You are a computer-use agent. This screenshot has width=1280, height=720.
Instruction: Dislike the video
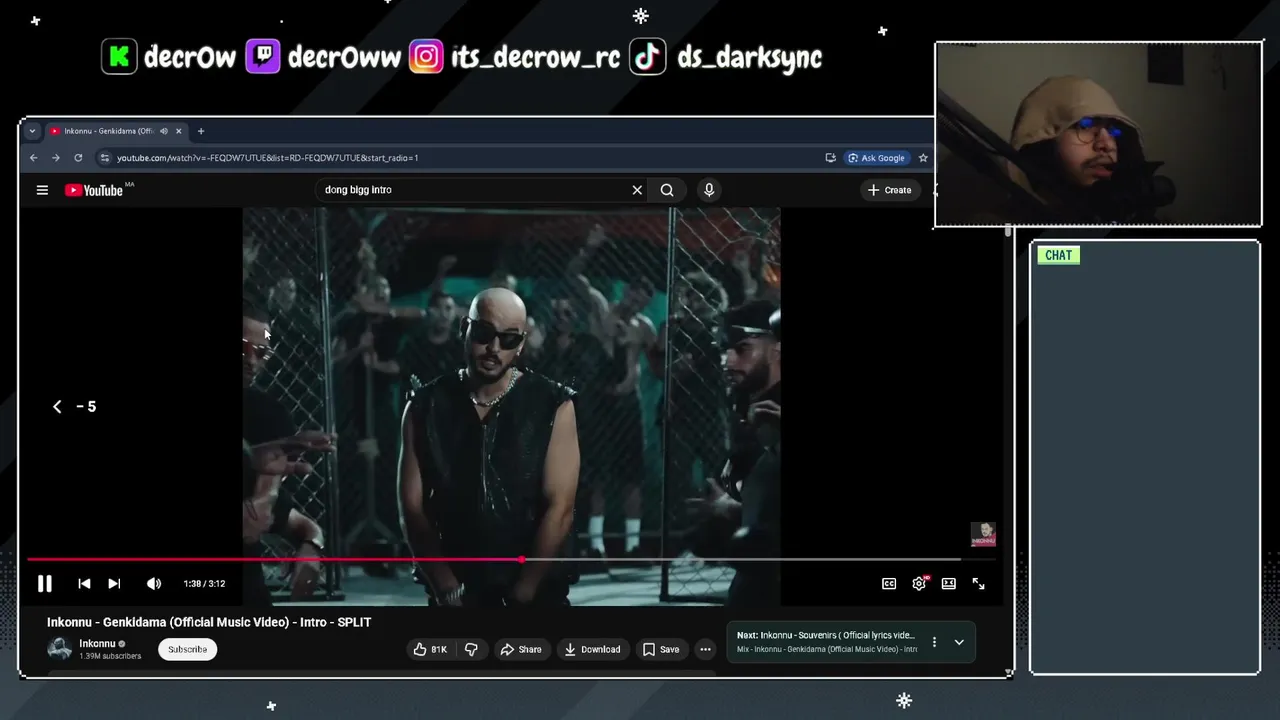471,649
